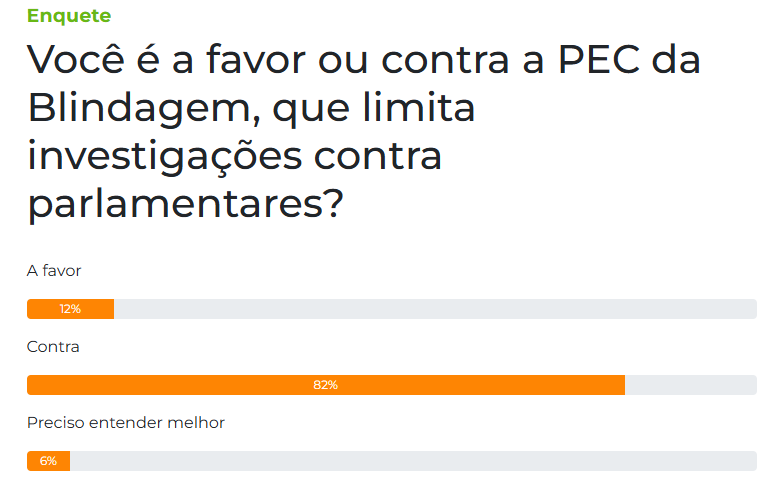Click gray unfilled part of 'Contra' bar
Screen dimensions: 776x501
coord(691,385)
